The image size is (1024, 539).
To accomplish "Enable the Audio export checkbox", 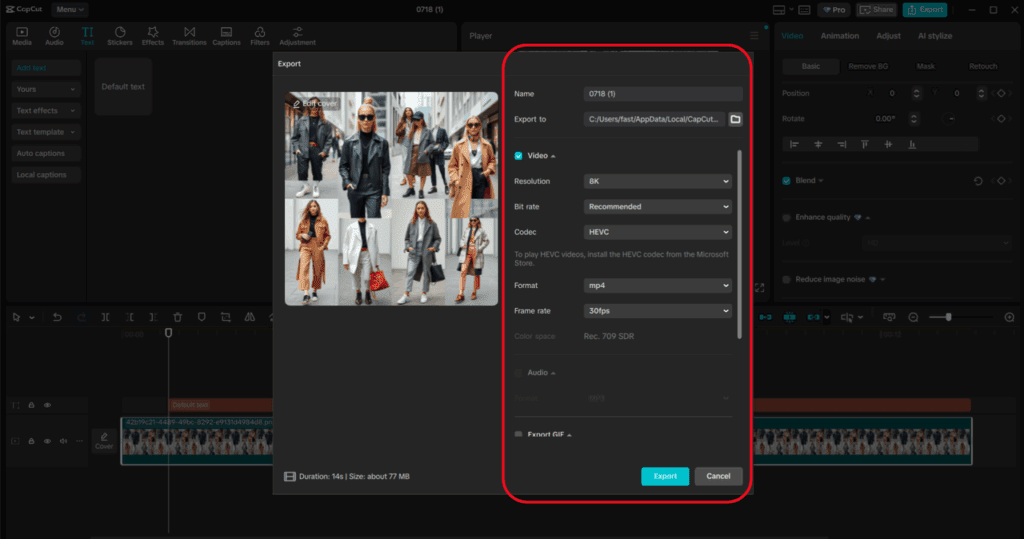I will 519,372.
